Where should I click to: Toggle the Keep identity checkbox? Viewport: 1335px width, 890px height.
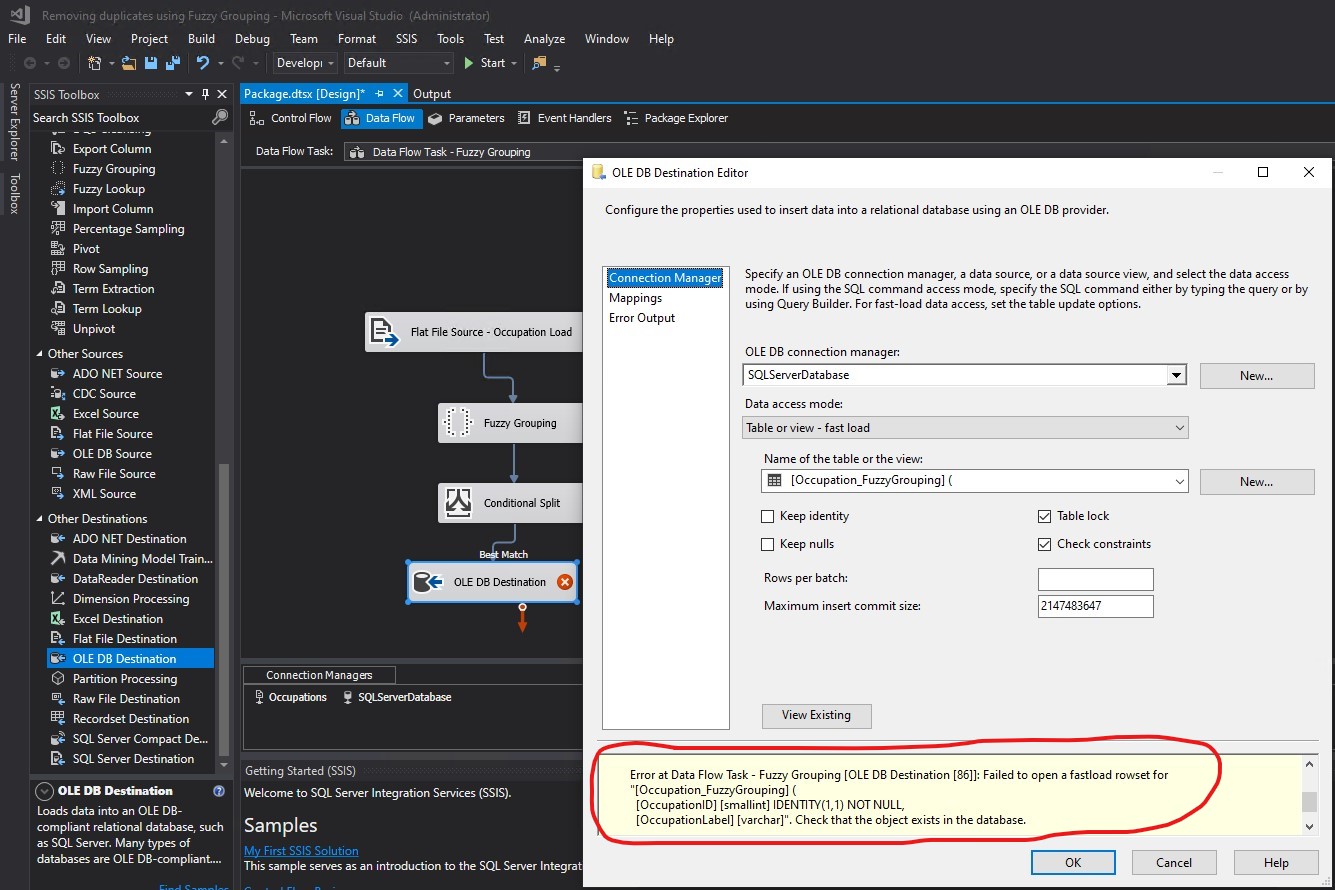tap(767, 516)
